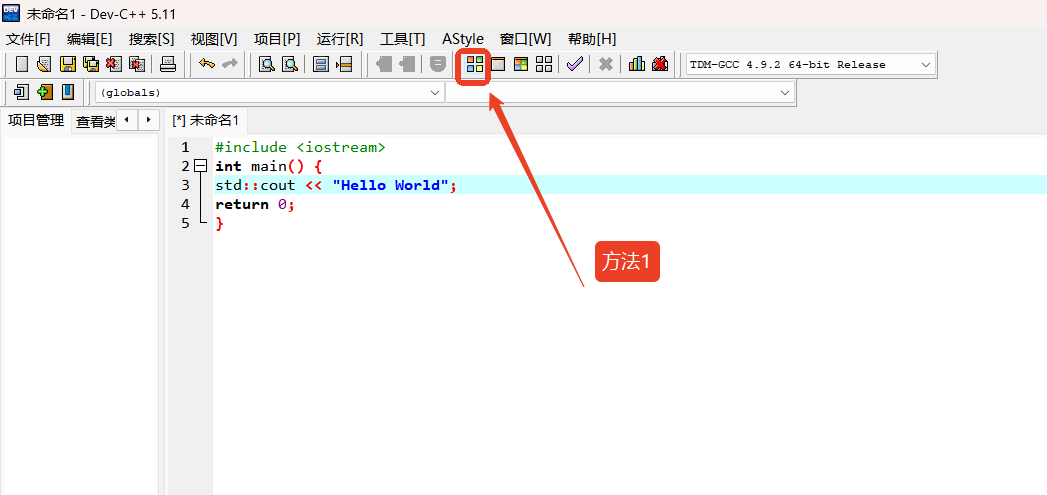1047x495 pixels.
Task: Compile the code with four-color squares icon
Action: [x=475, y=64]
